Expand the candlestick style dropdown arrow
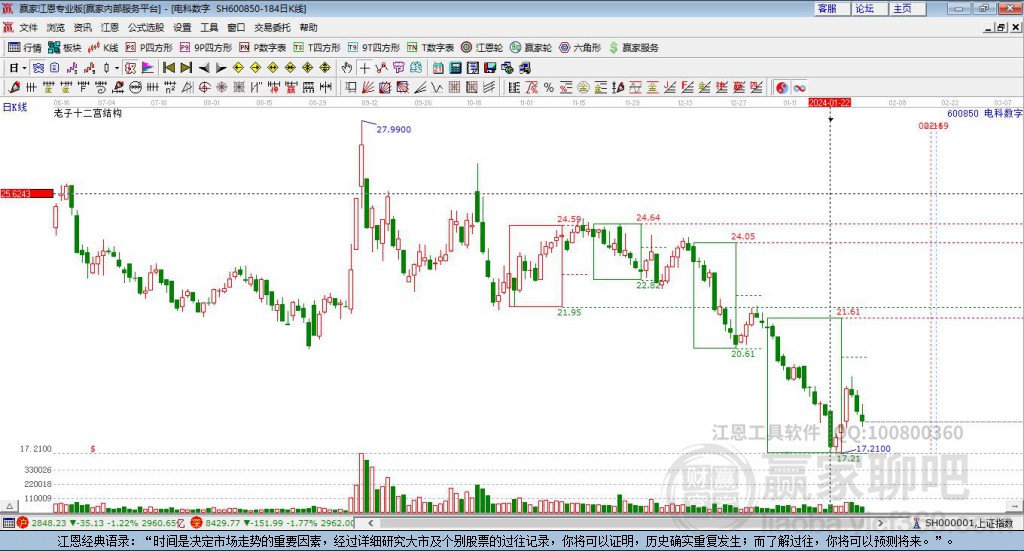The width and height of the screenshot is (1024, 551). pos(117,68)
